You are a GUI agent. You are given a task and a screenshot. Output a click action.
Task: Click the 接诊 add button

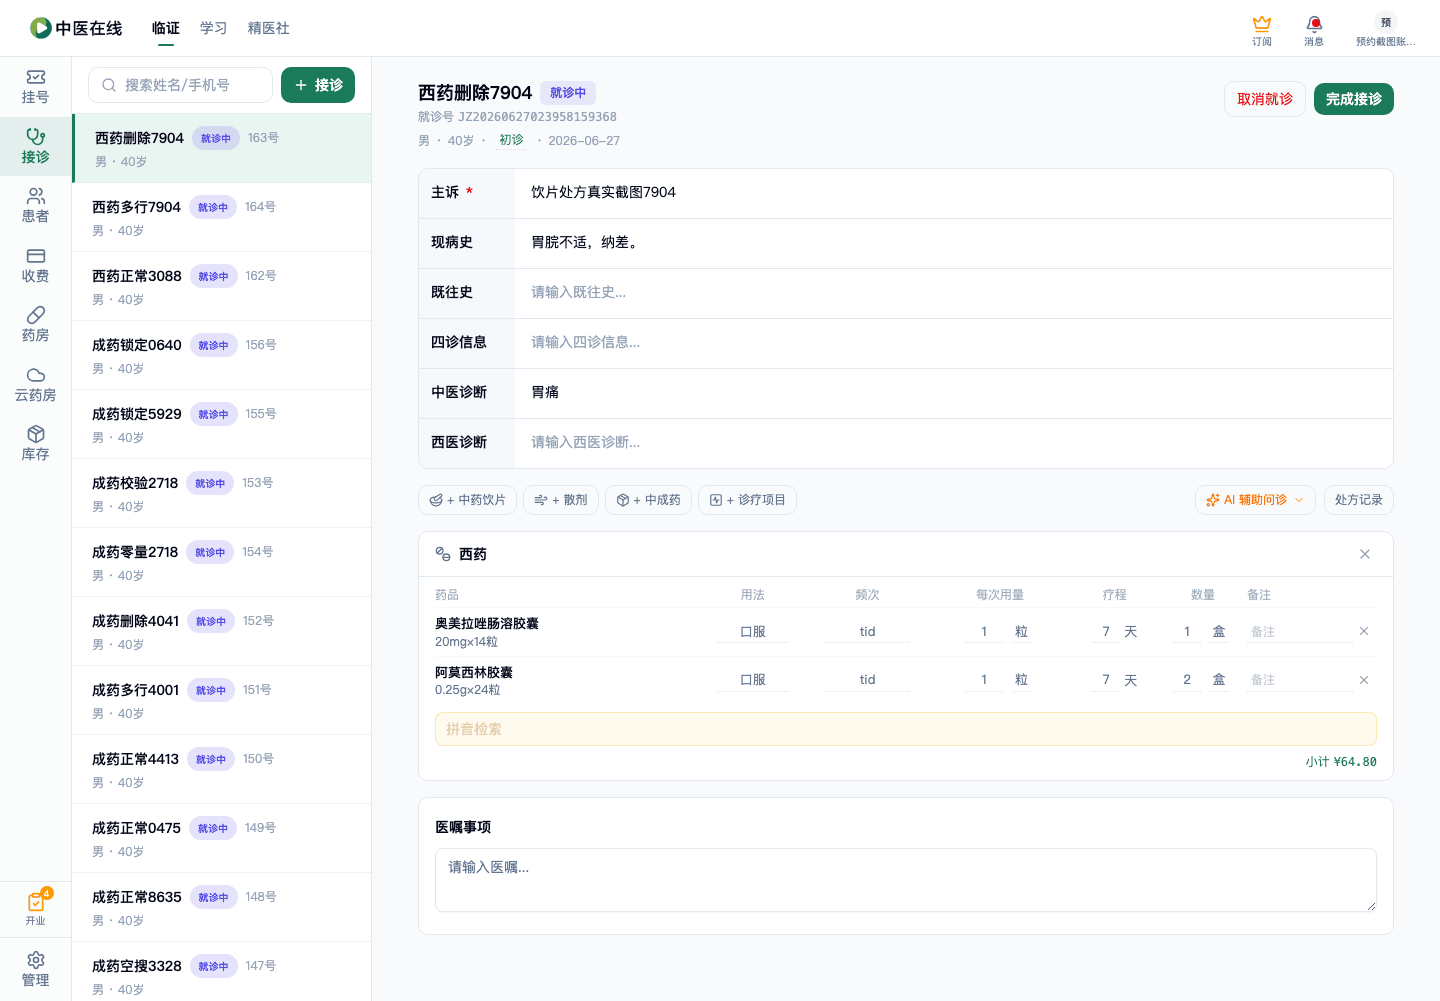(318, 85)
